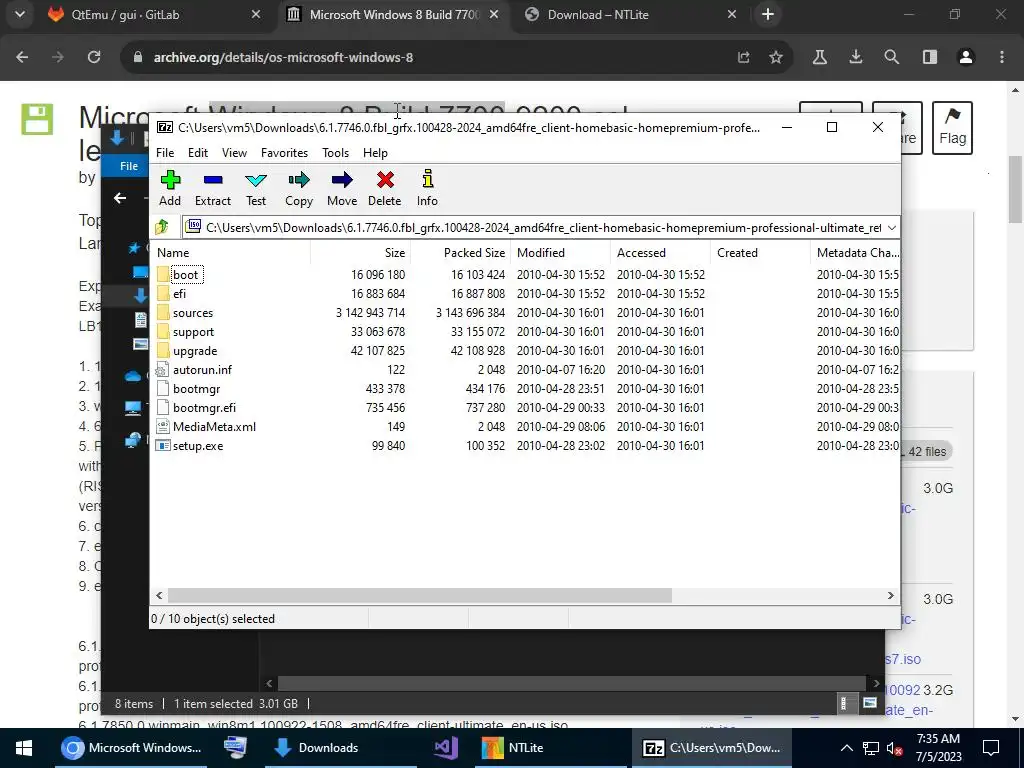The height and width of the screenshot is (768, 1024).
Task: Sort by Name column header
Action: [231, 253]
